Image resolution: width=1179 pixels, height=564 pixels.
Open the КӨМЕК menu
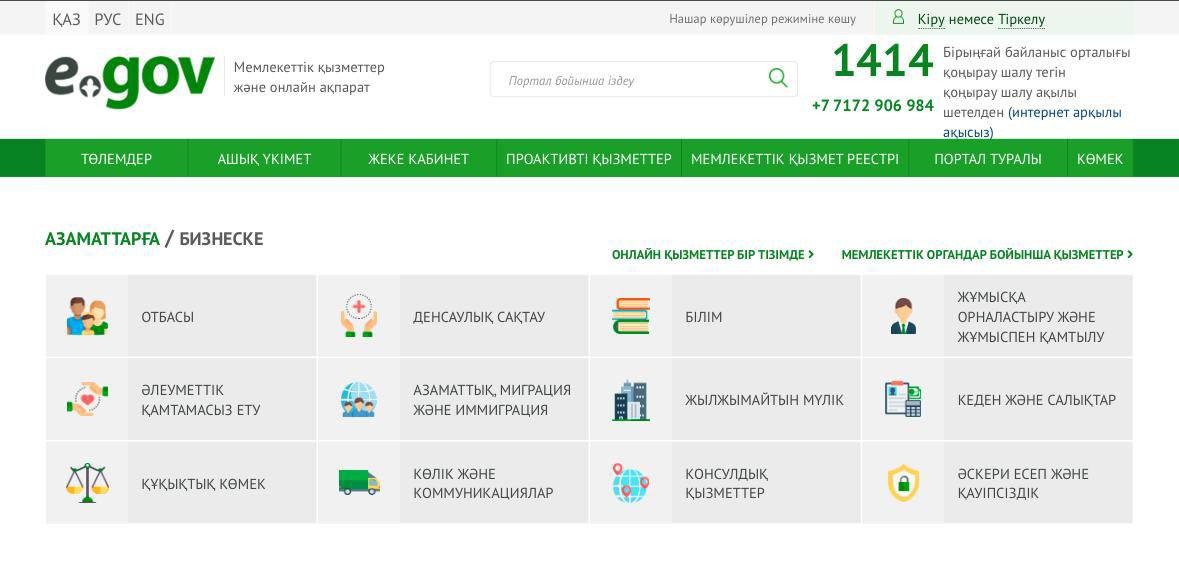tap(1100, 159)
